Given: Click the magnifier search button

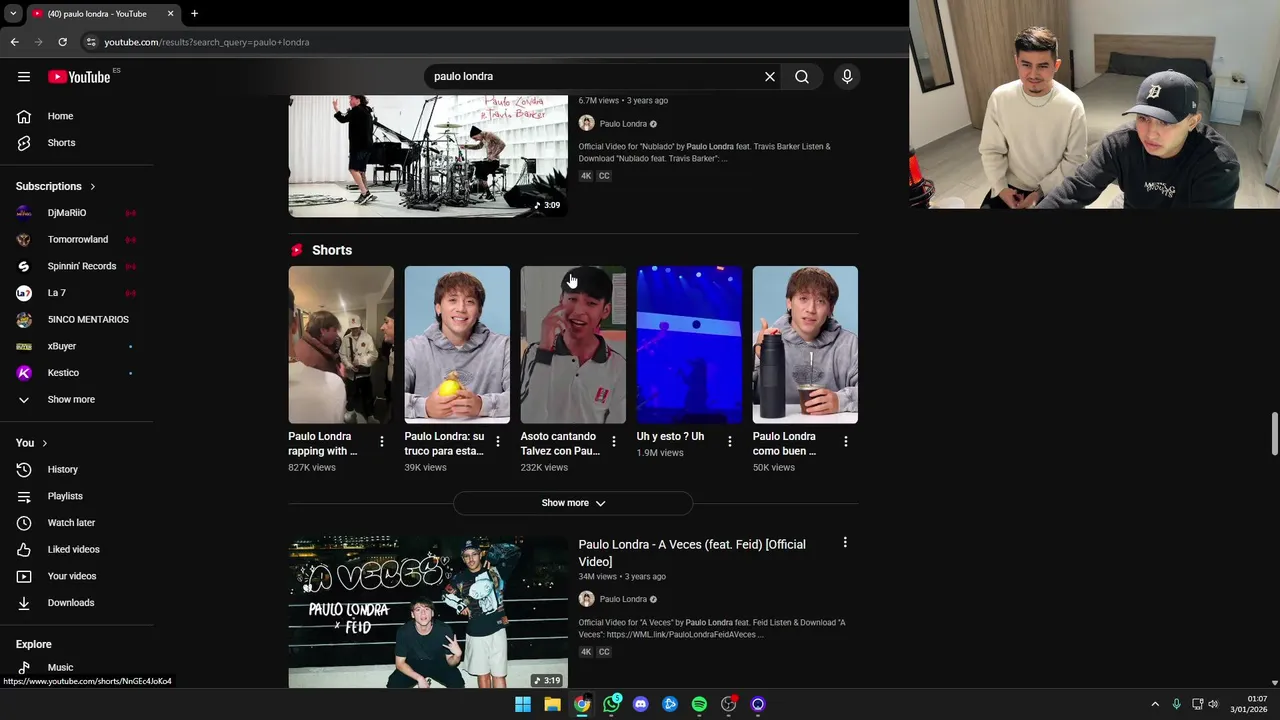Looking at the screenshot, I should tap(802, 77).
